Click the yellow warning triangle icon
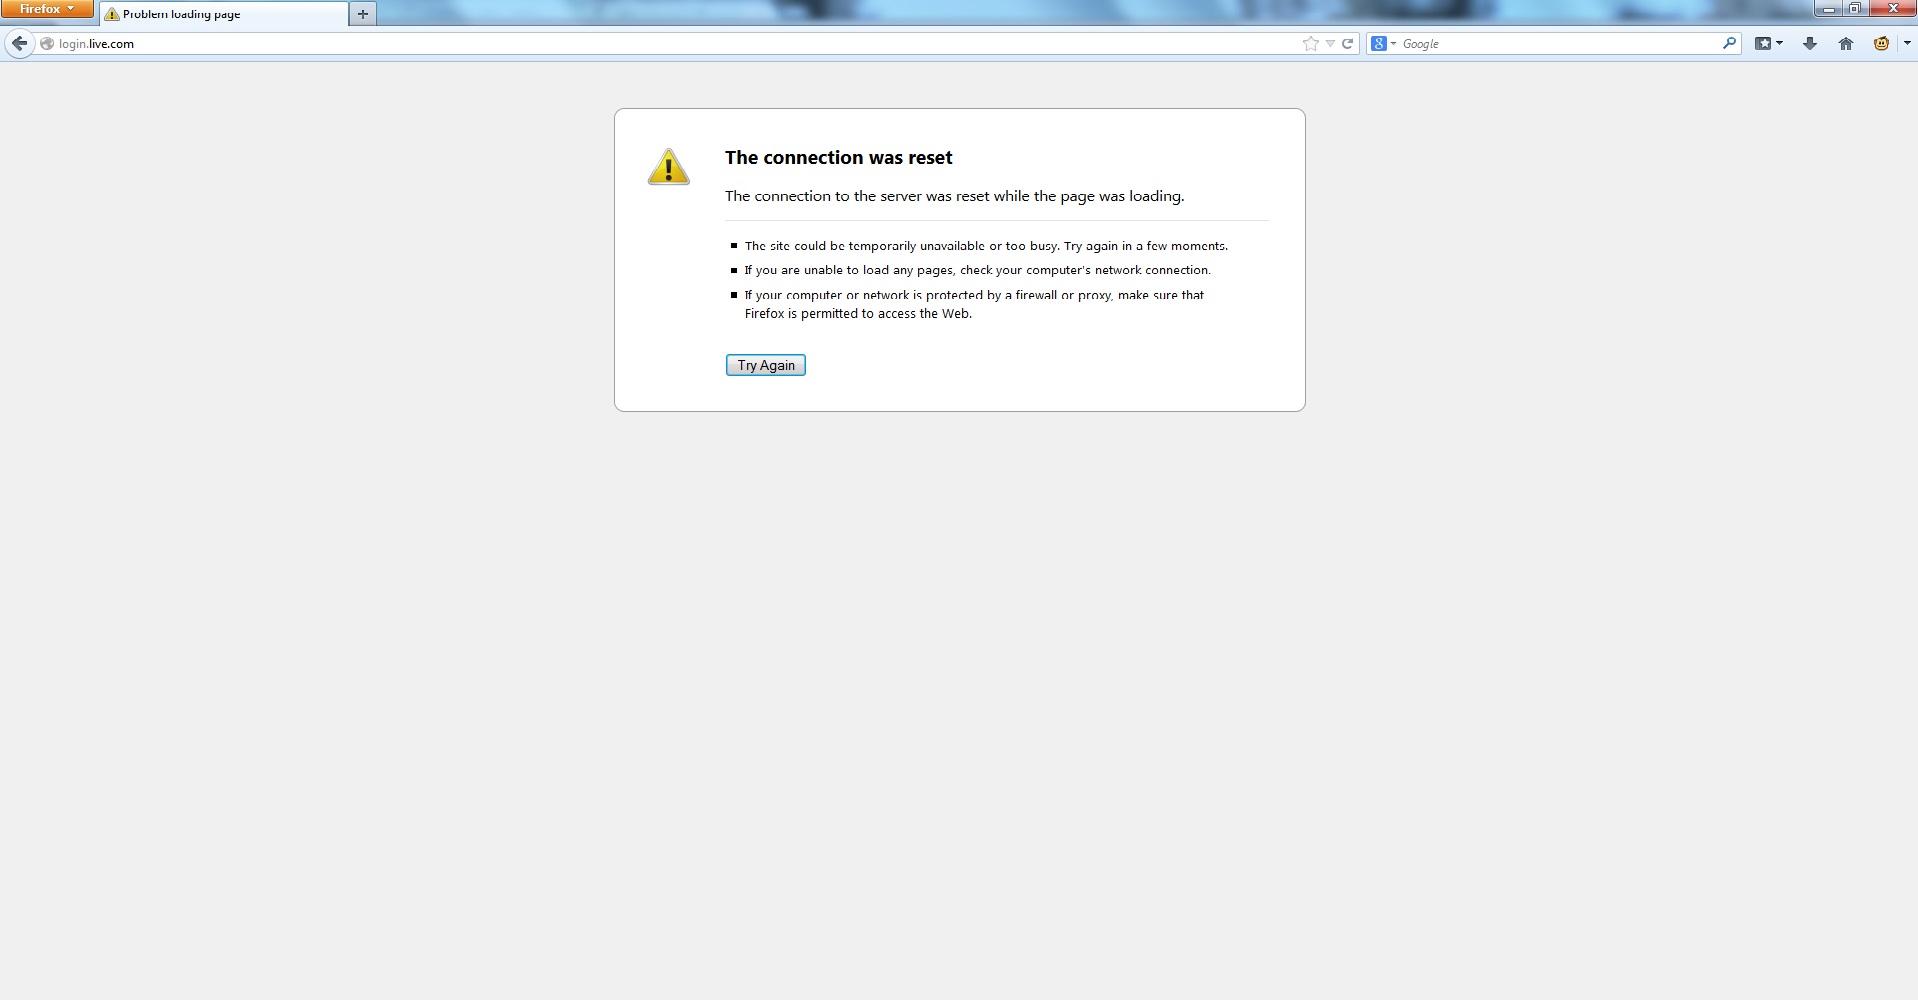Viewport: 1918px width, 1000px height. point(669,167)
